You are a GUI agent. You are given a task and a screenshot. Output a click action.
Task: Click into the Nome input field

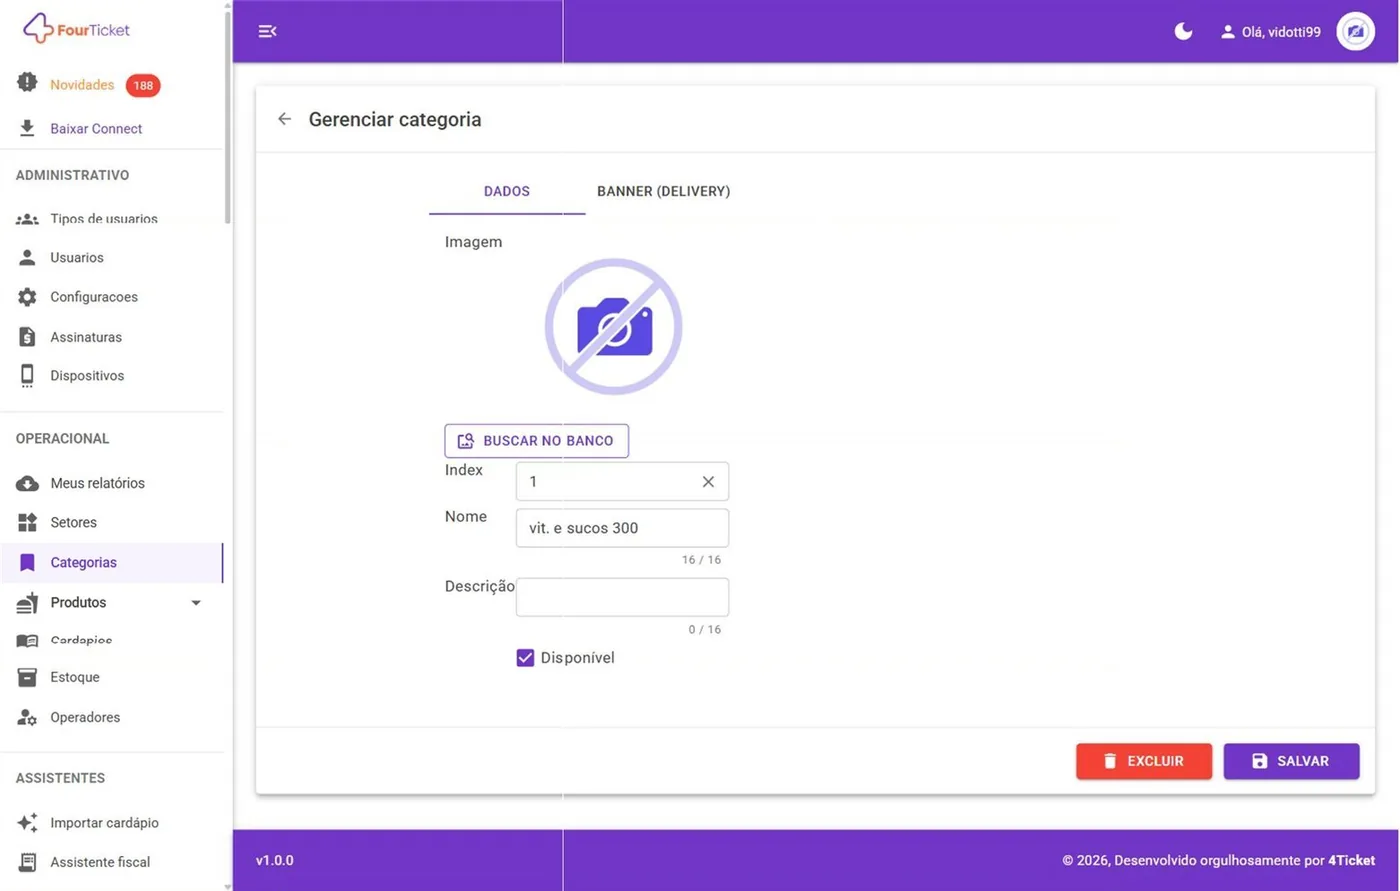[x=622, y=528]
